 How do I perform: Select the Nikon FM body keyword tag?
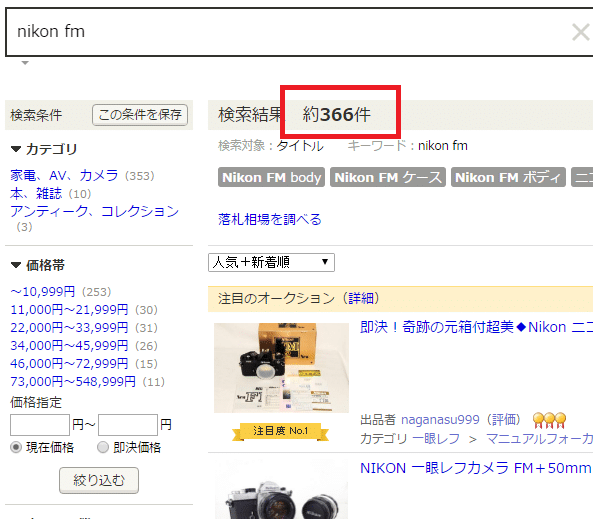pyautogui.click(x=271, y=177)
